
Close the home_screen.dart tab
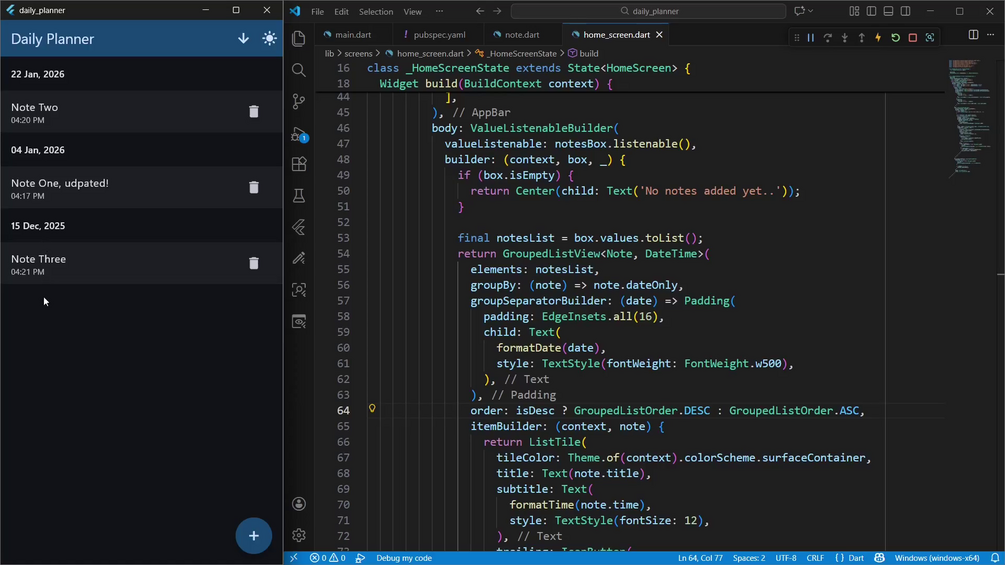click(659, 35)
